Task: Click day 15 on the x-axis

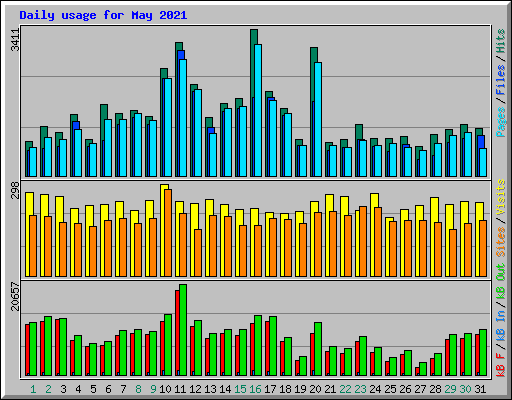Action: 240,389
